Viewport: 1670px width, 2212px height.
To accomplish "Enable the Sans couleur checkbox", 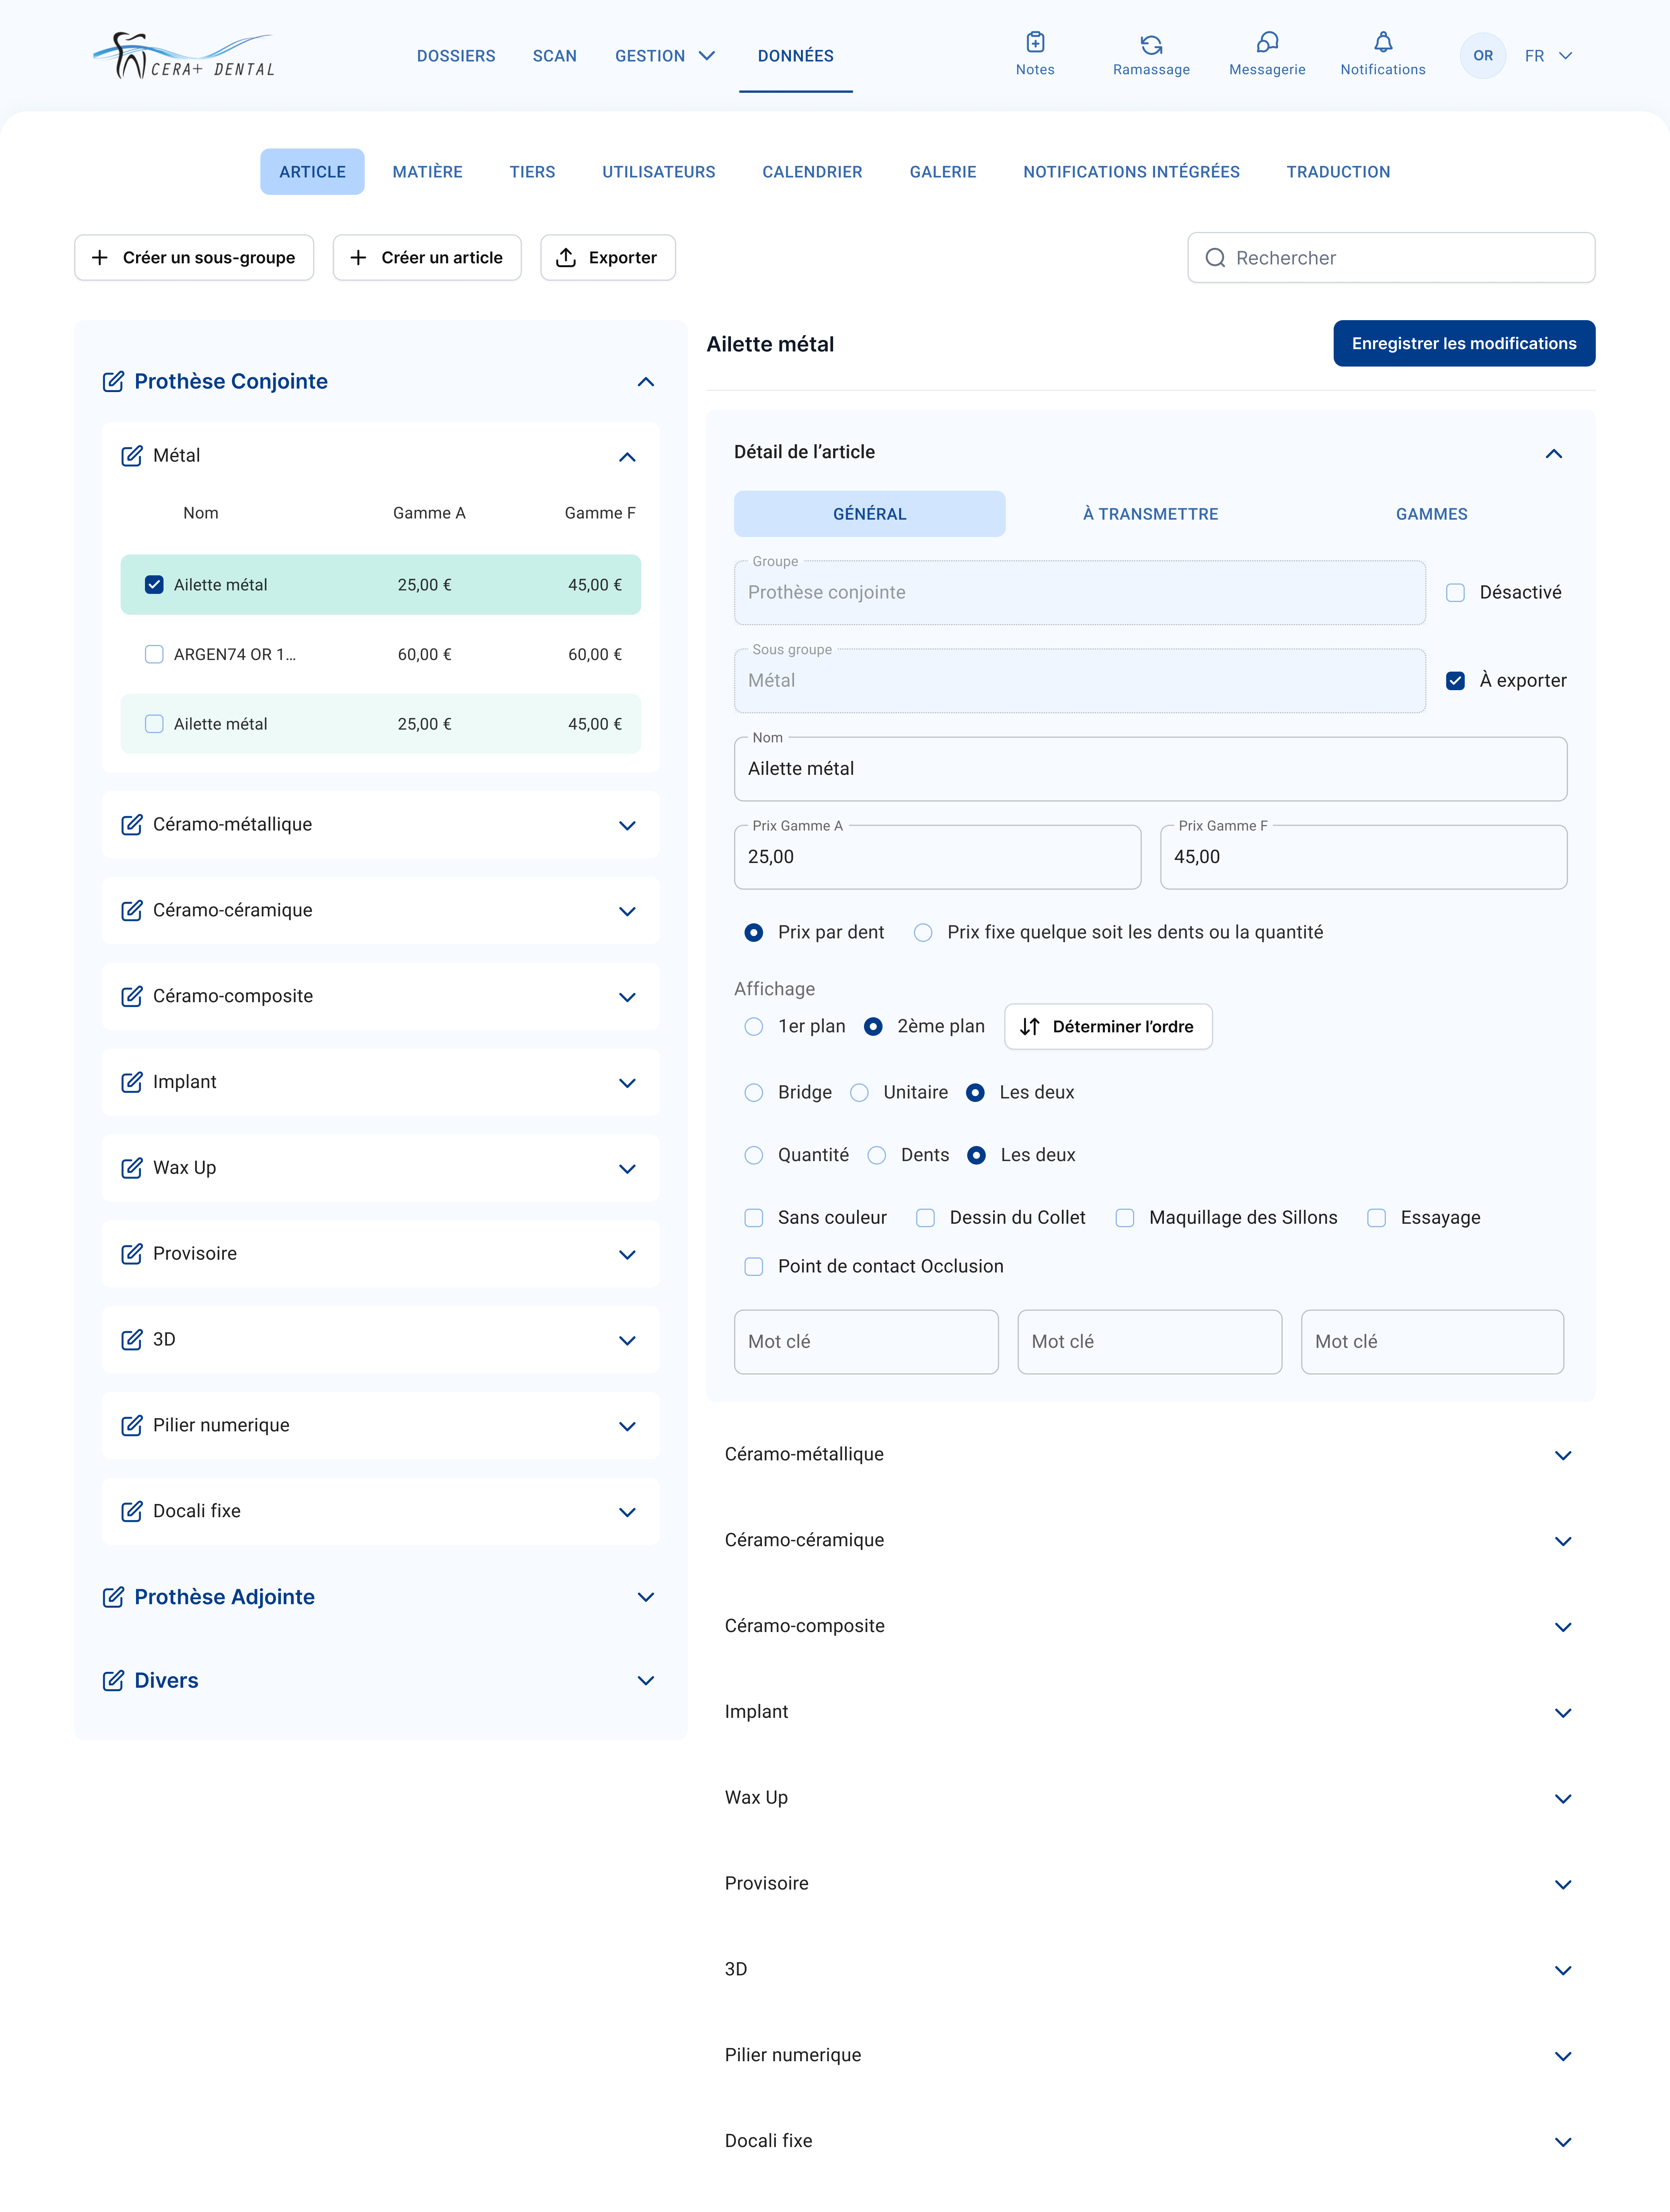I will pos(754,1218).
